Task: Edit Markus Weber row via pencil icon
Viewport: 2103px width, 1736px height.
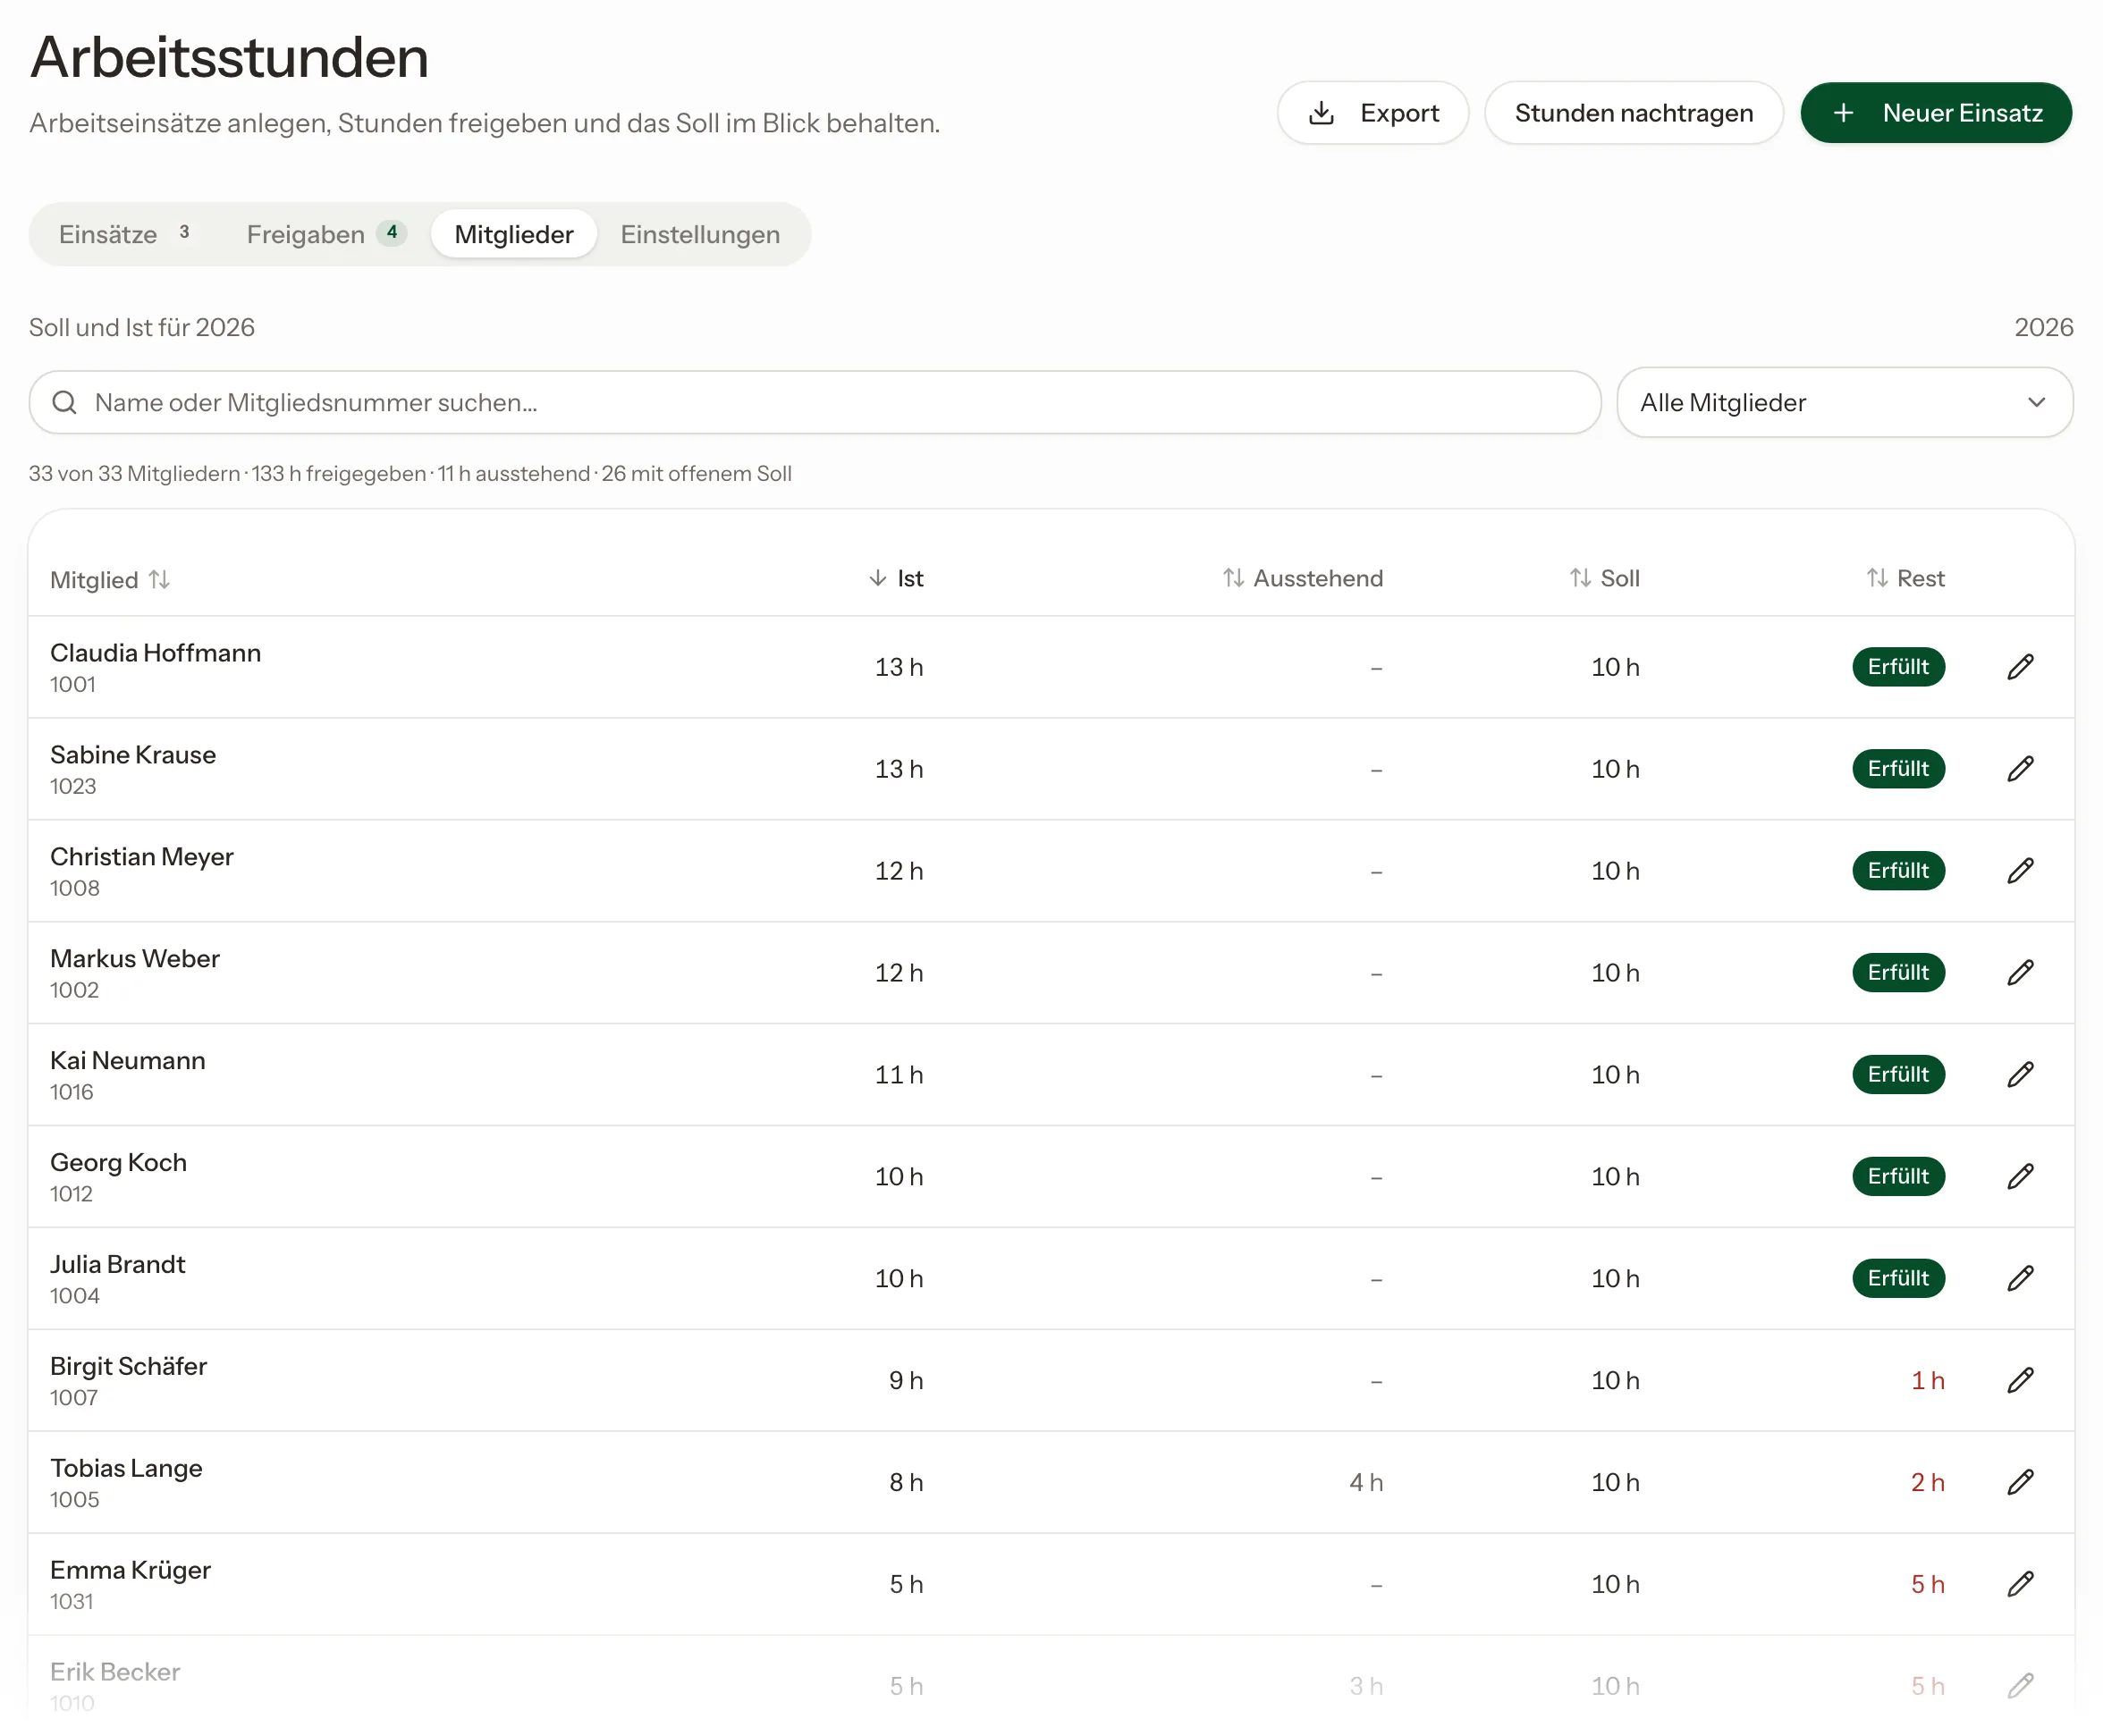Action: coord(2020,973)
